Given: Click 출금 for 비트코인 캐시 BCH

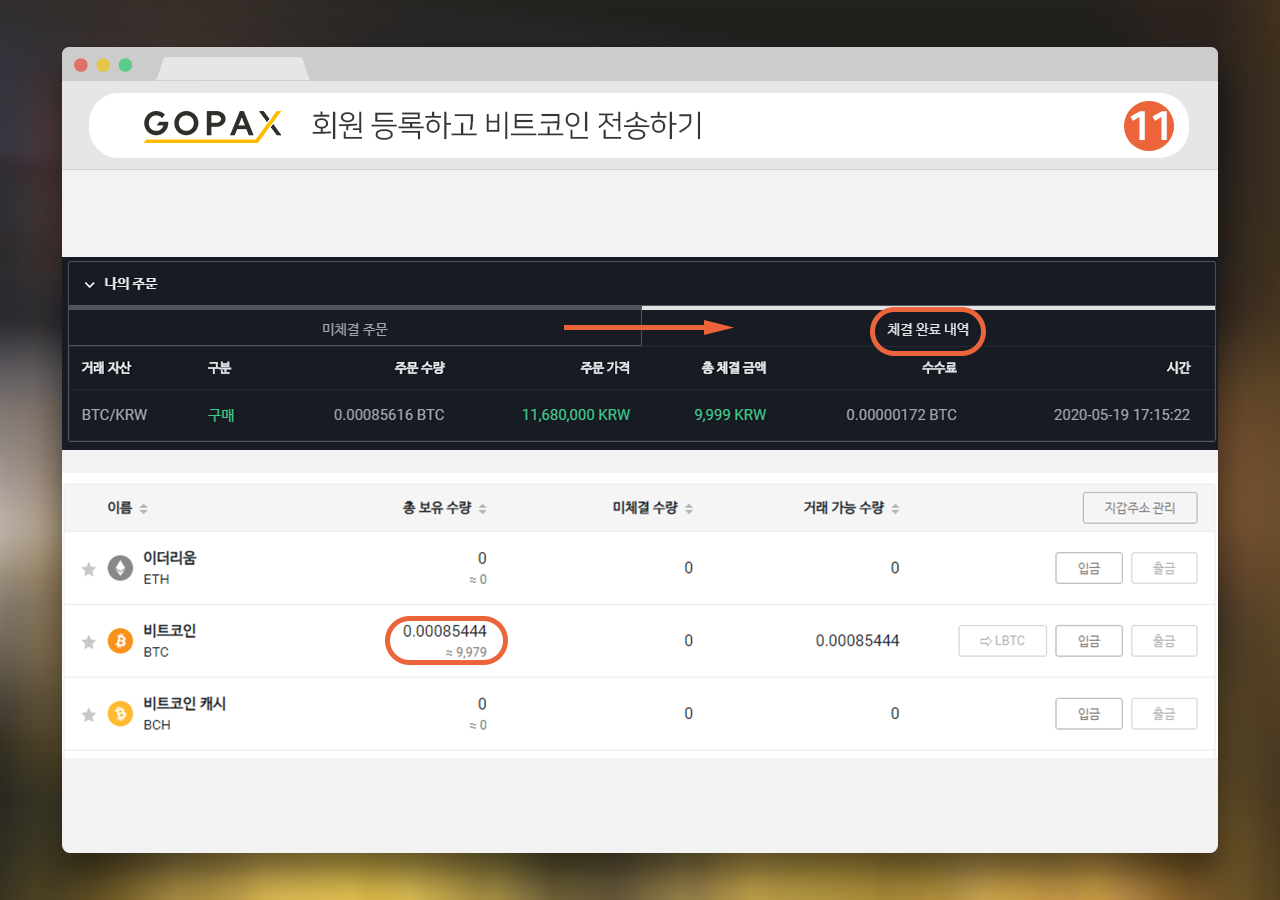Looking at the screenshot, I should tap(1164, 713).
